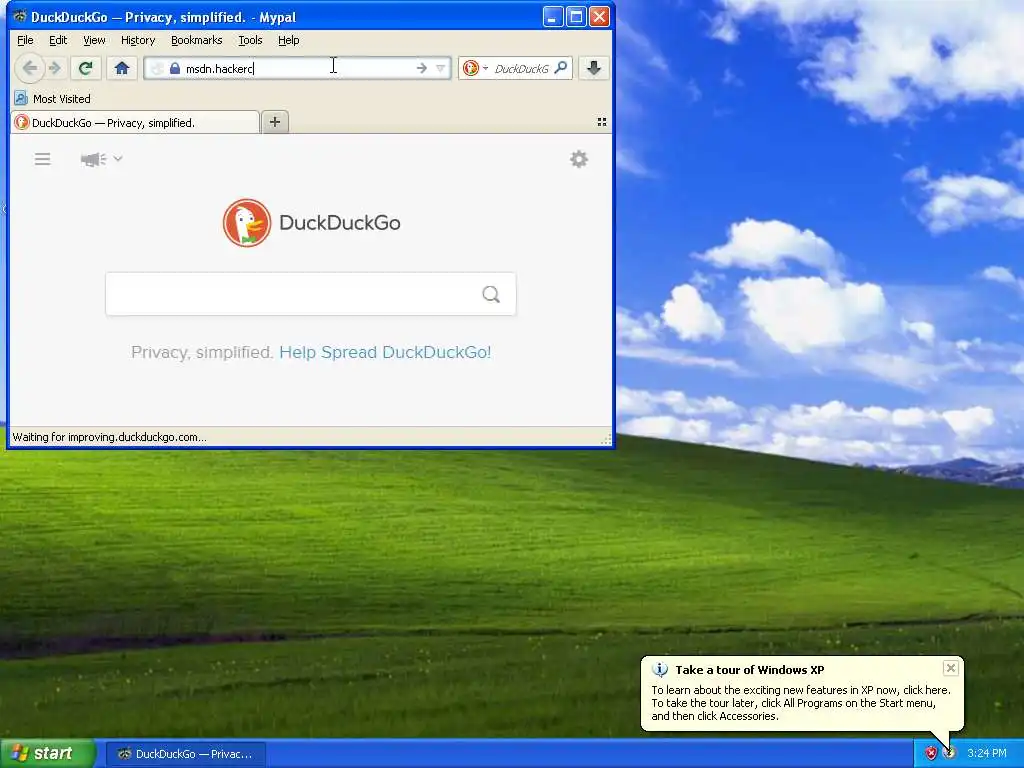
Task: Open the Most Visited bookmarks folder
Action: (x=53, y=99)
